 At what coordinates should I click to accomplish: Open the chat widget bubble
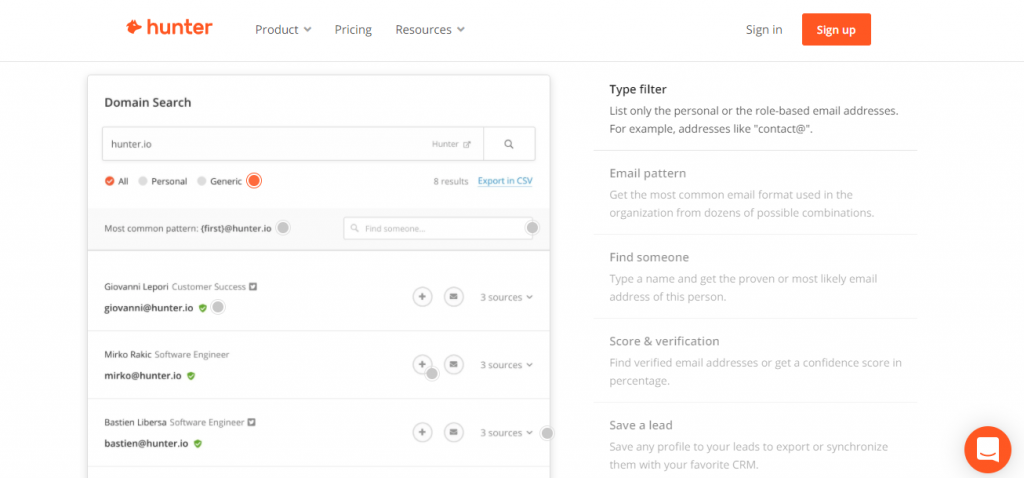coord(987,449)
